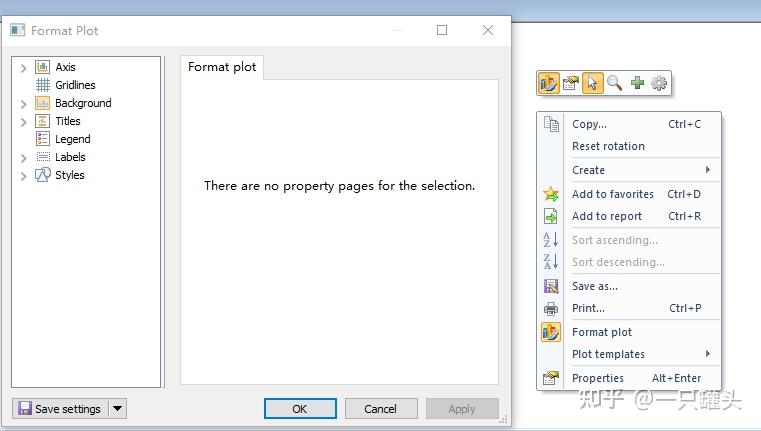Select Copy... in the context menu
761x431 pixels.
[x=589, y=124]
